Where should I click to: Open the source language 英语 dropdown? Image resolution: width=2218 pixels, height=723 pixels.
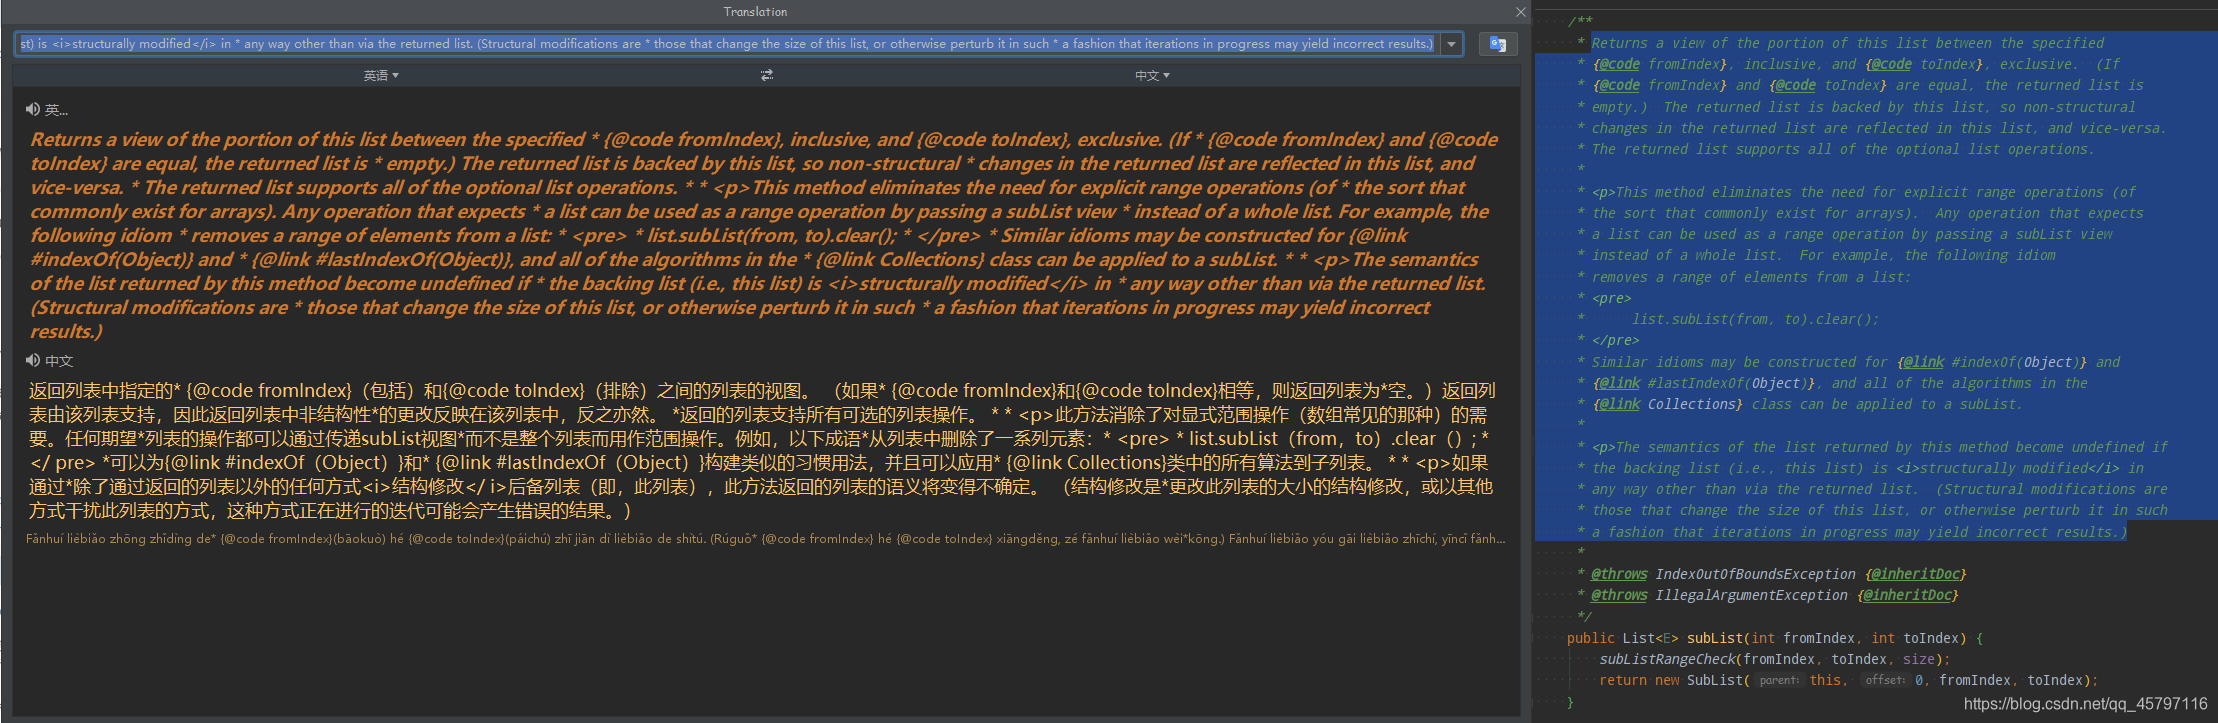(x=381, y=75)
